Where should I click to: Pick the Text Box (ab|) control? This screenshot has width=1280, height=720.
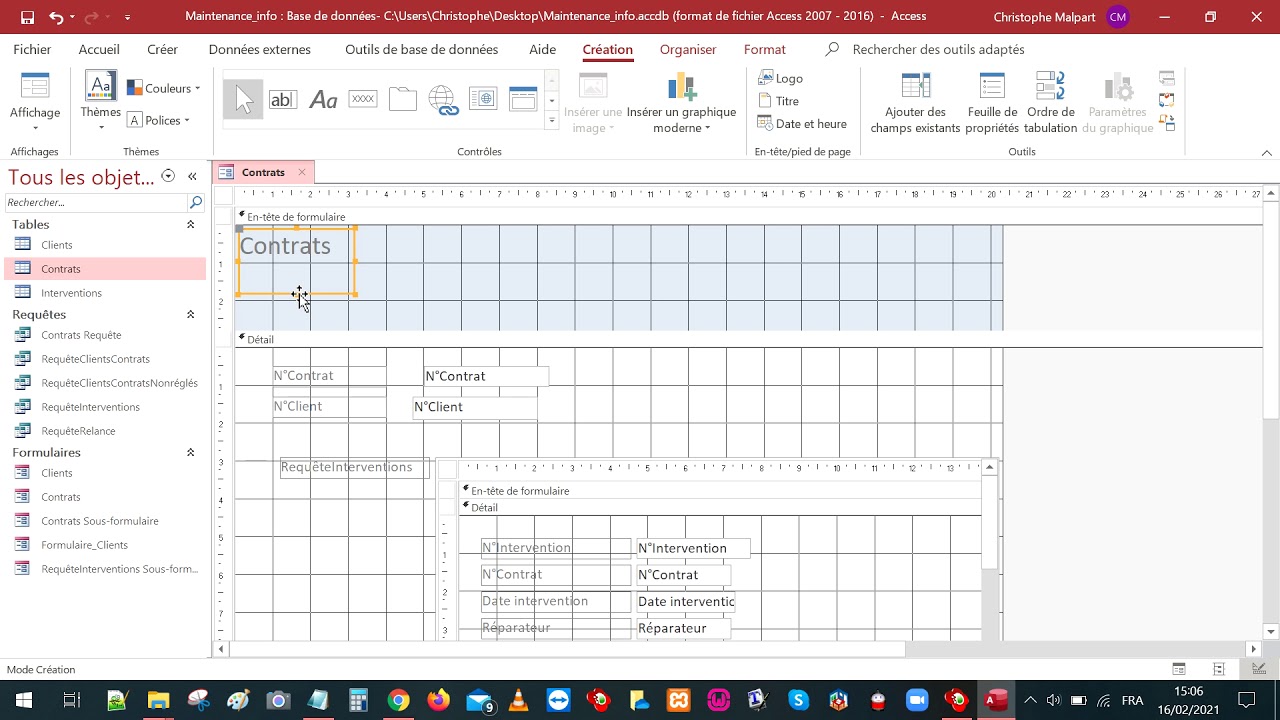[283, 99]
